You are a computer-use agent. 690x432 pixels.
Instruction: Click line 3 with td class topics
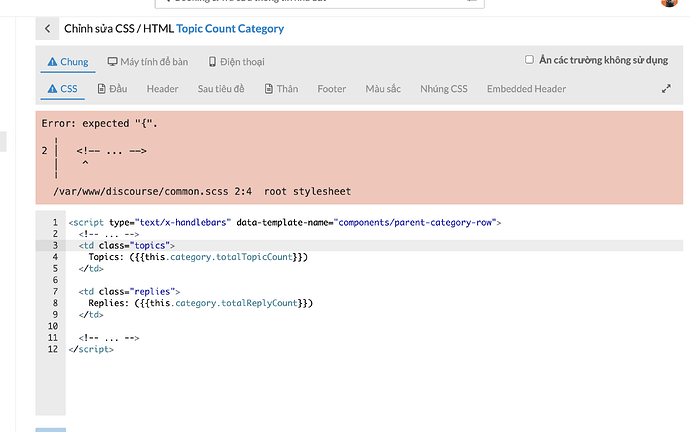pyautogui.click(x=127, y=245)
